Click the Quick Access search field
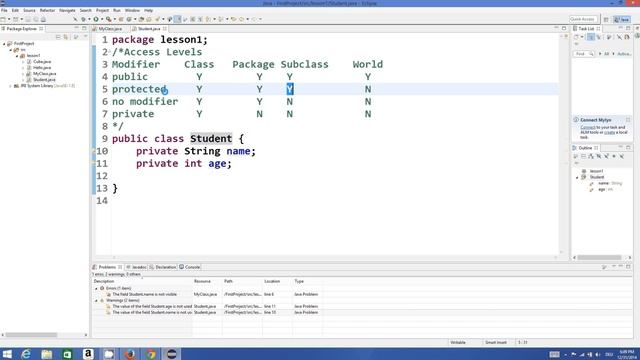Image resolution: width=640 pixels, height=360 pixels. (x=583, y=19)
